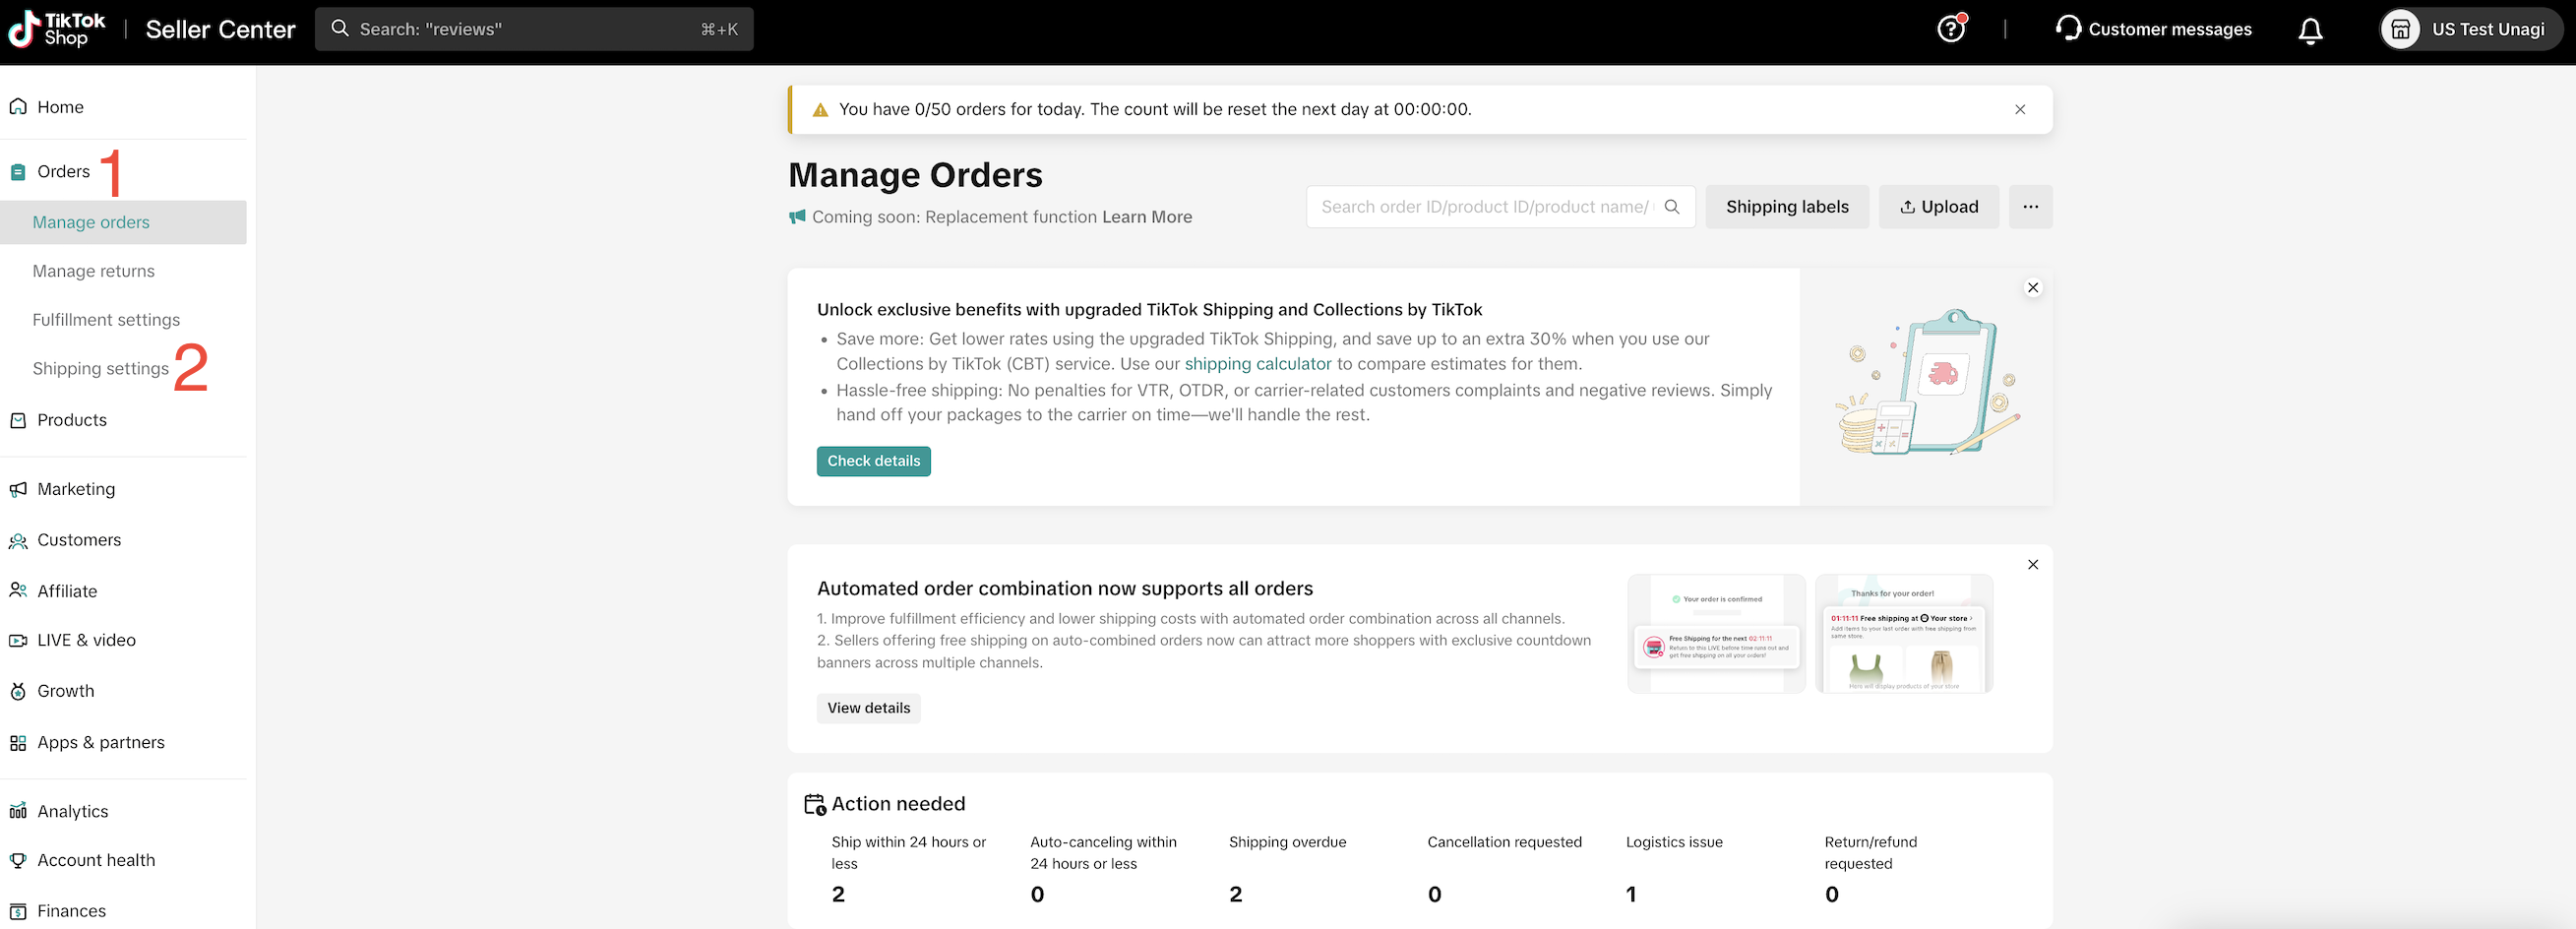Dismiss the 0/50 orders warning banner
2576x929 pixels.
[2020, 110]
